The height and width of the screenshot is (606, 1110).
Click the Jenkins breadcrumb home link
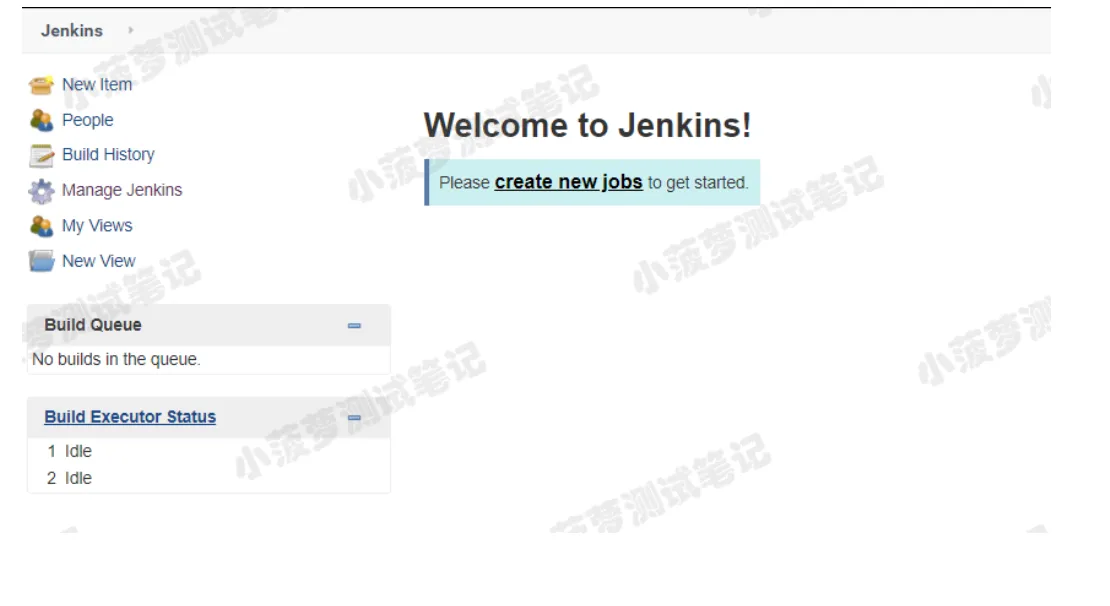click(71, 30)
